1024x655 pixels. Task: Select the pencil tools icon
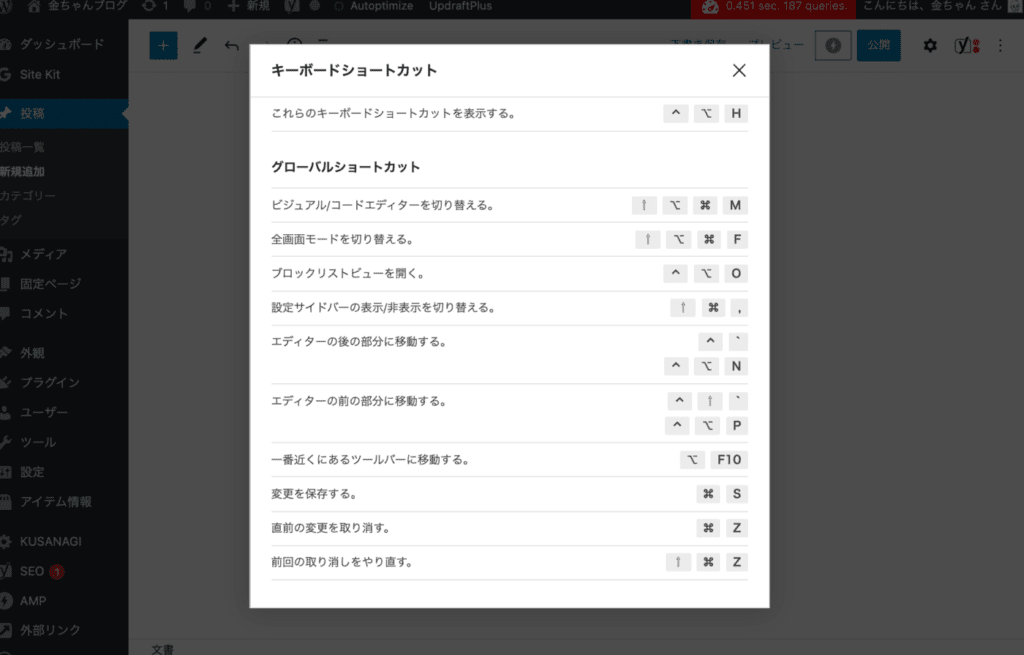pos(200,46)
